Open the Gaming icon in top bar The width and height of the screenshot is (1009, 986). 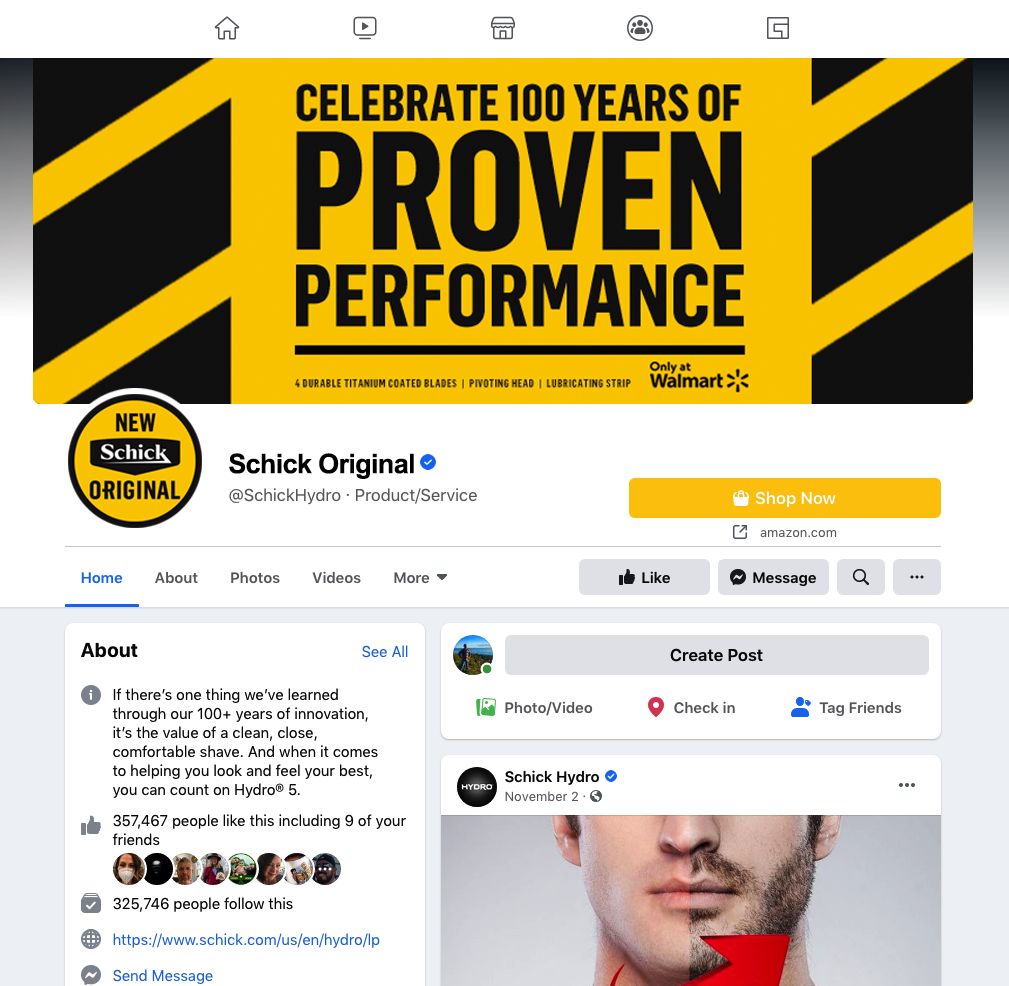click(x=777, y=28)
